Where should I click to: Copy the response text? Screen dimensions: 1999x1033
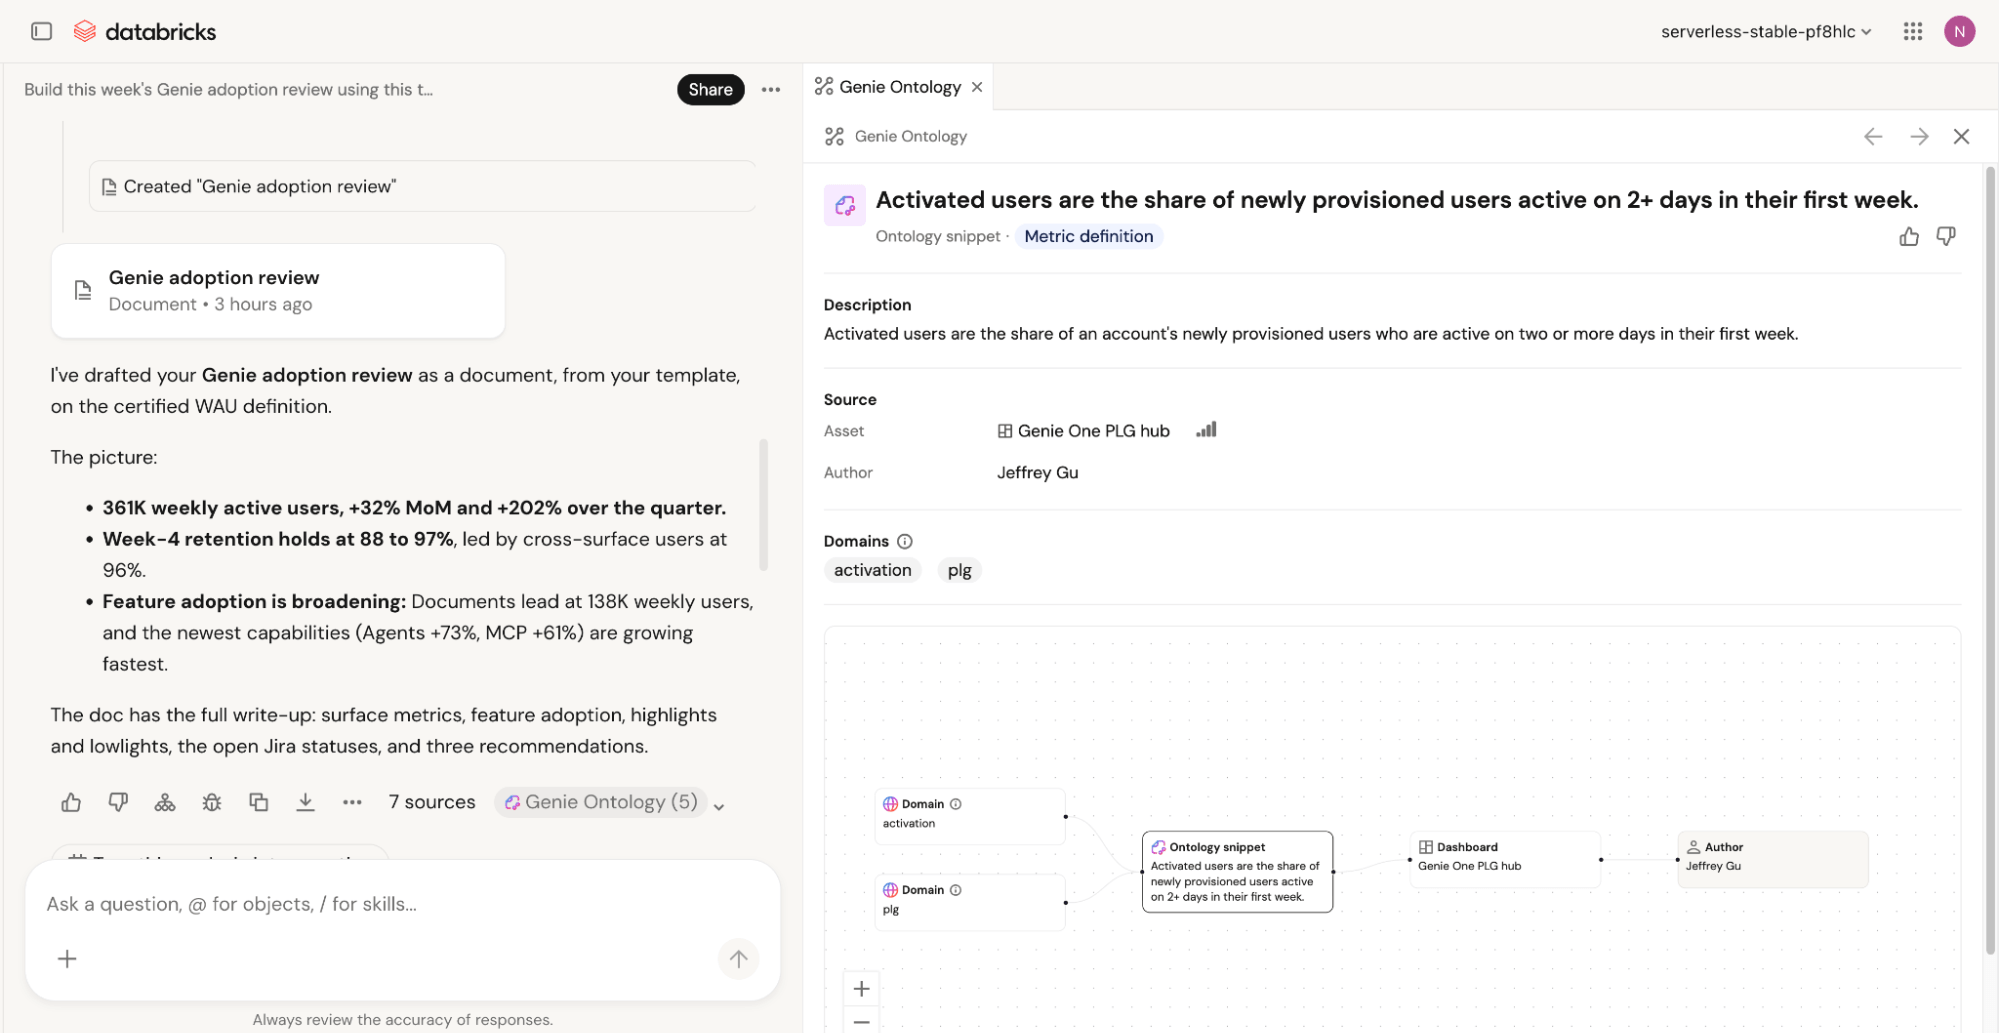coord(259,802)
